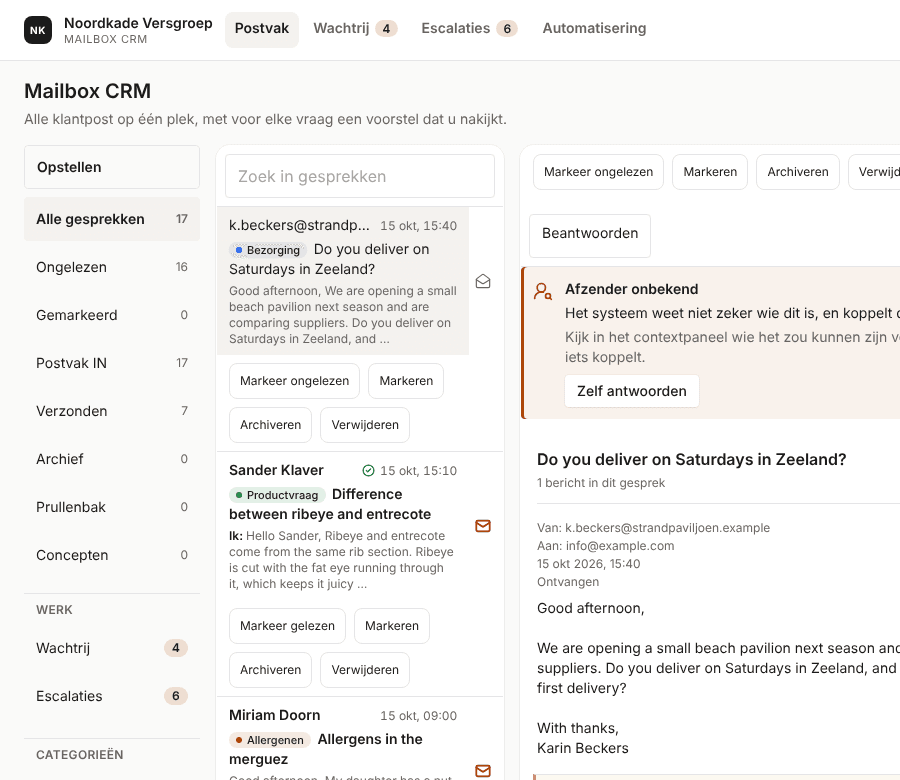Click Markeer ongelezen under k.beckers conversation
Screen dimensions: 900x780
click(294, 381)
